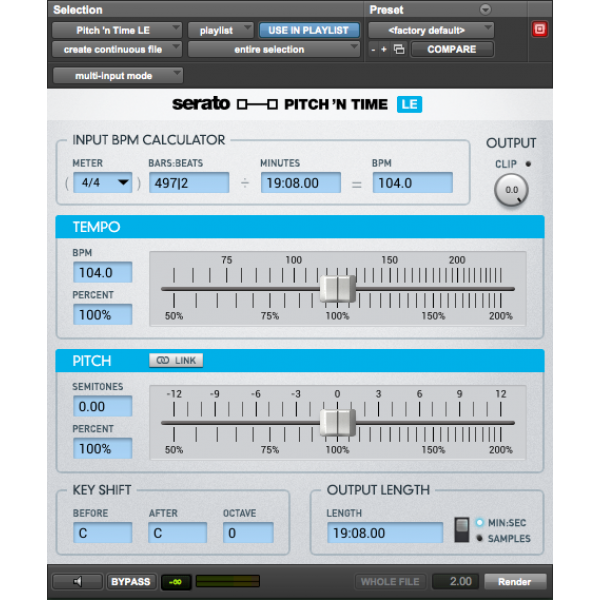Open the multi-input mode dropdown

[117, 75]
